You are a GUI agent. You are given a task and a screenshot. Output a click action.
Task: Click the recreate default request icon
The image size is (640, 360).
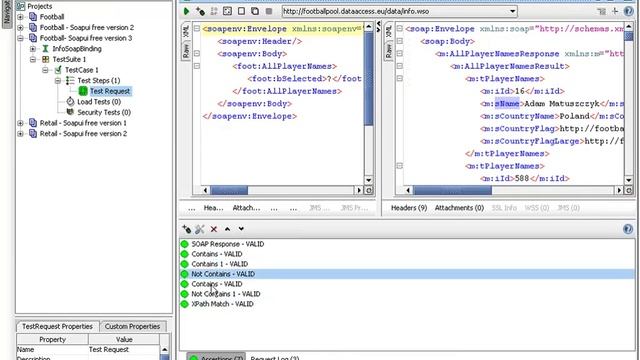[227, 11]
